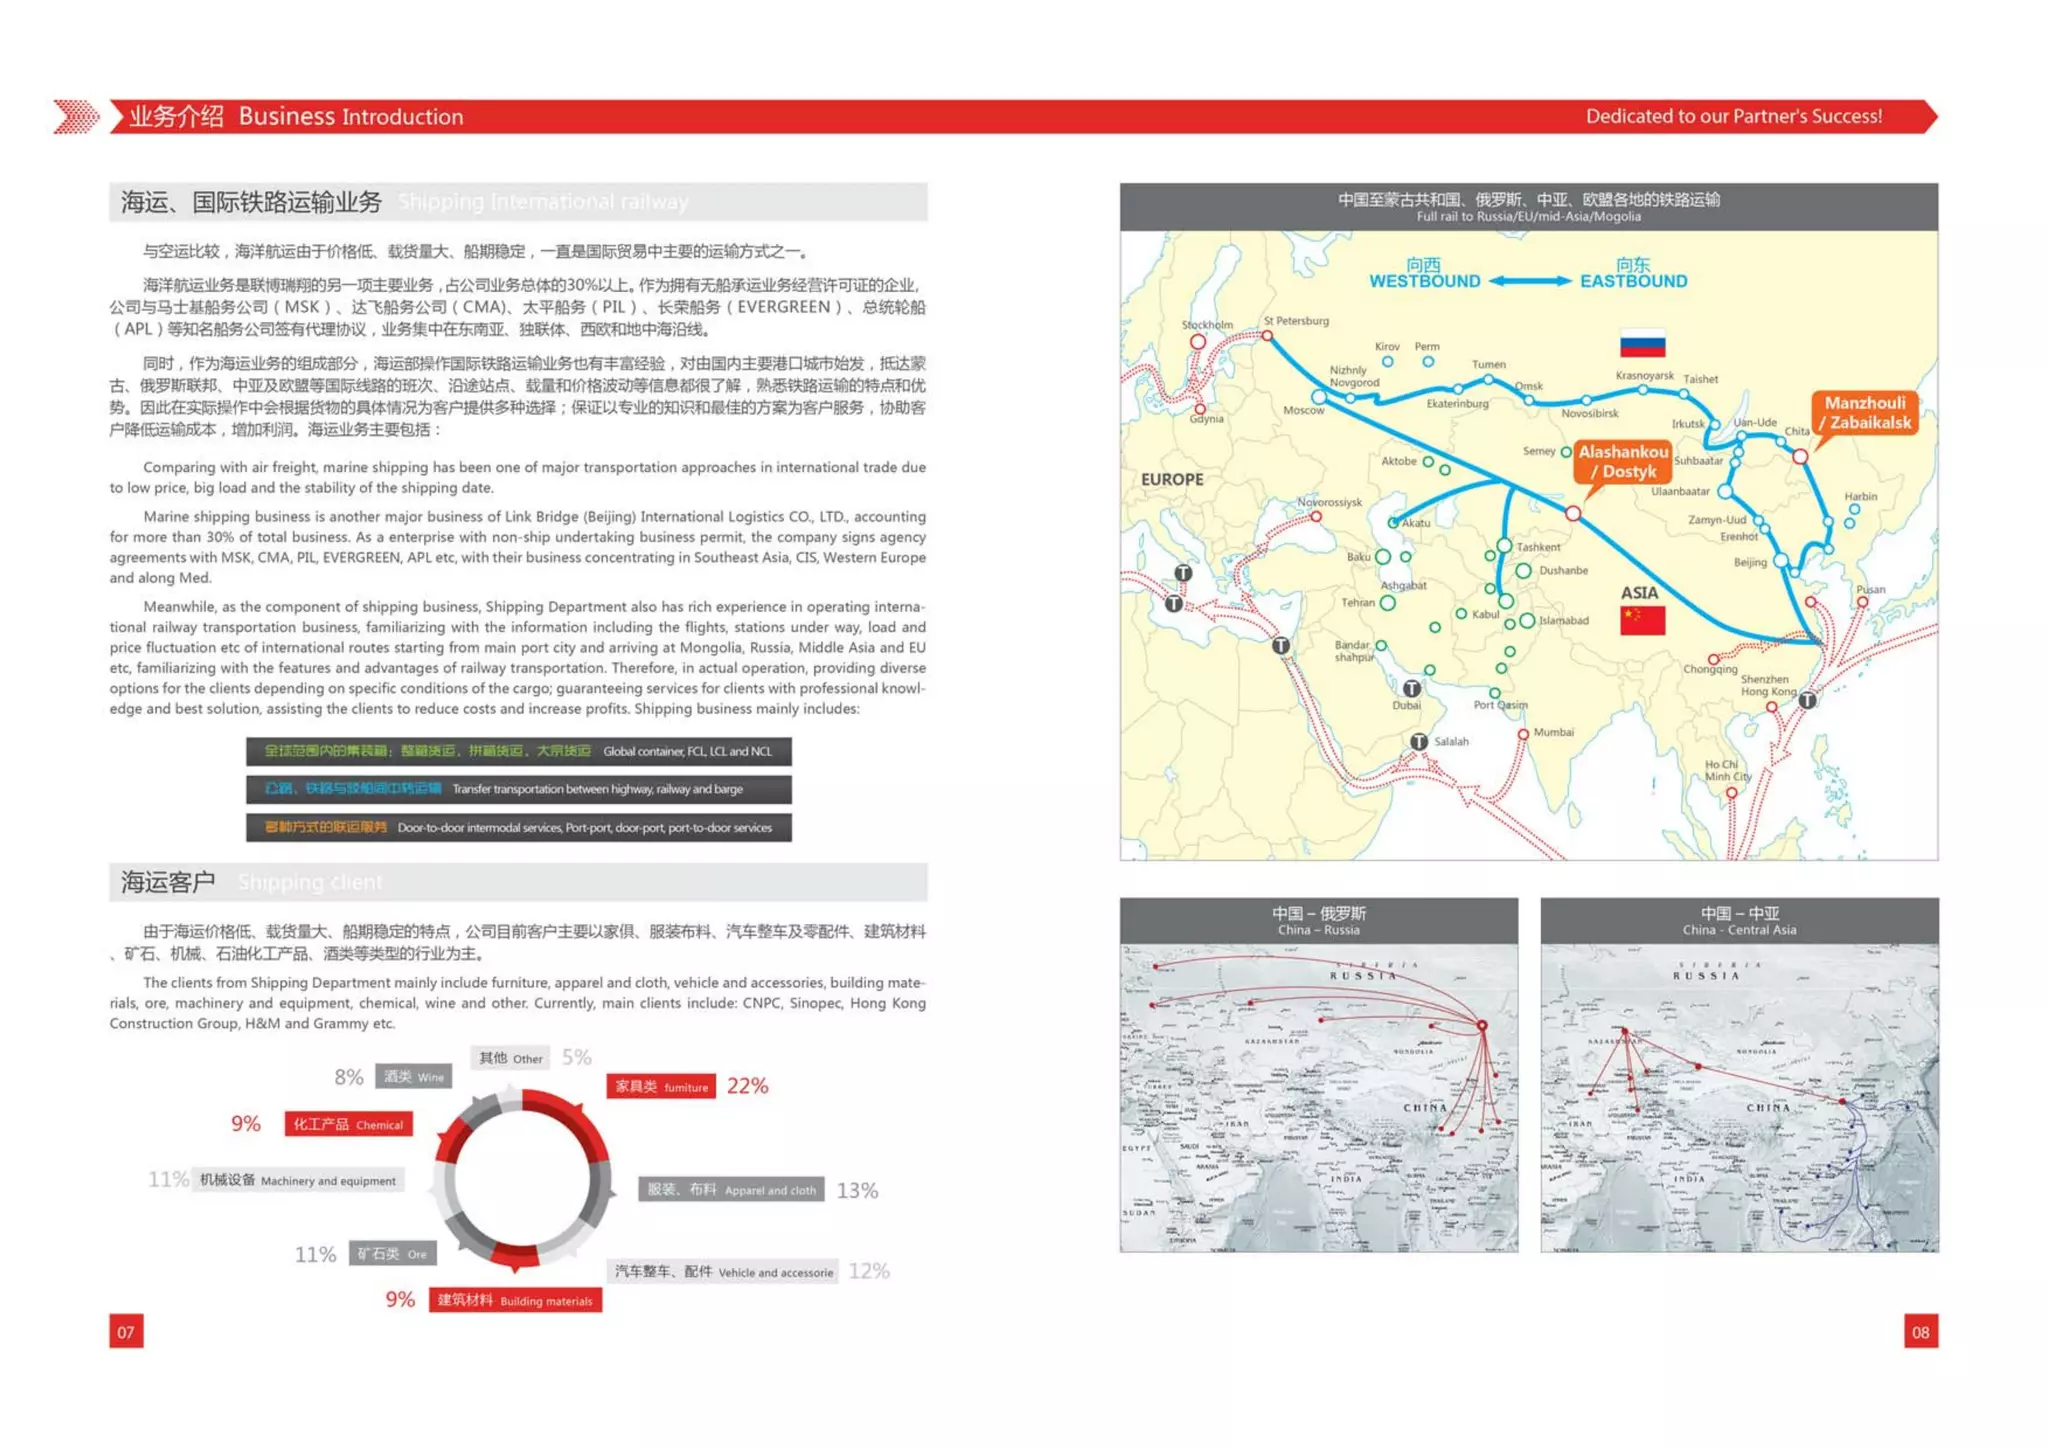Click the page number 07 box
Screen dimensions: 2048x1448
click(126, 1331)
